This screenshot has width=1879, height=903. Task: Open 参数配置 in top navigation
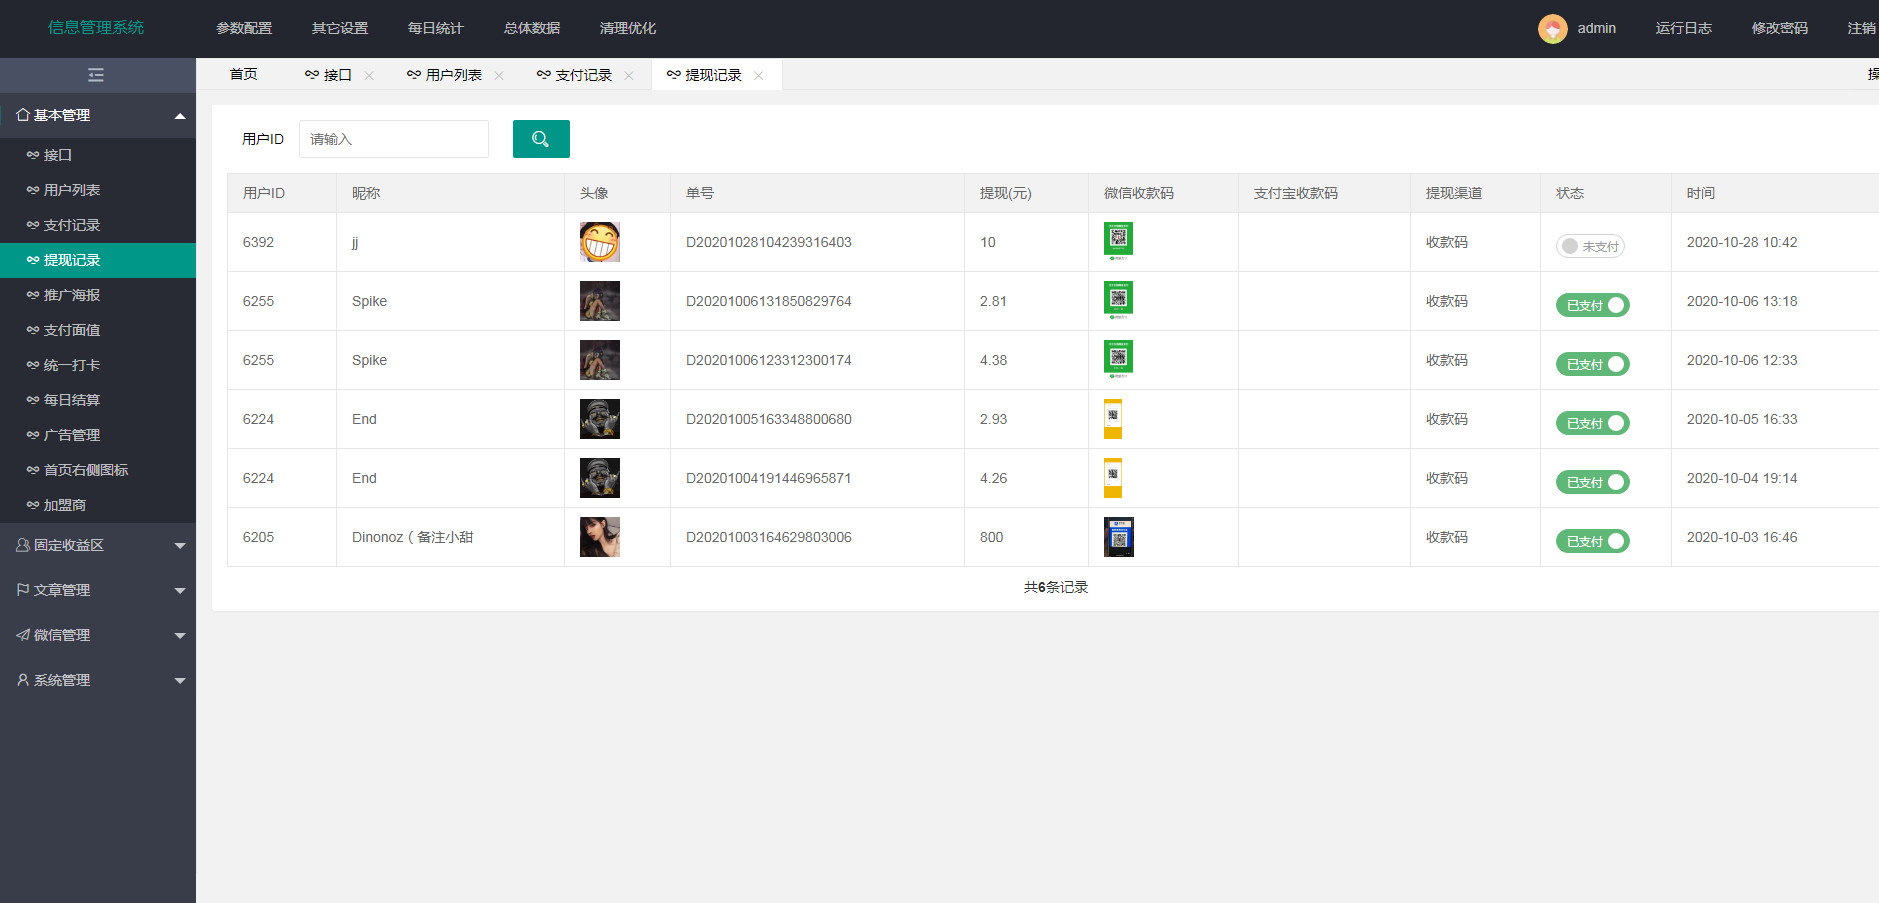[x=244, y=28]
